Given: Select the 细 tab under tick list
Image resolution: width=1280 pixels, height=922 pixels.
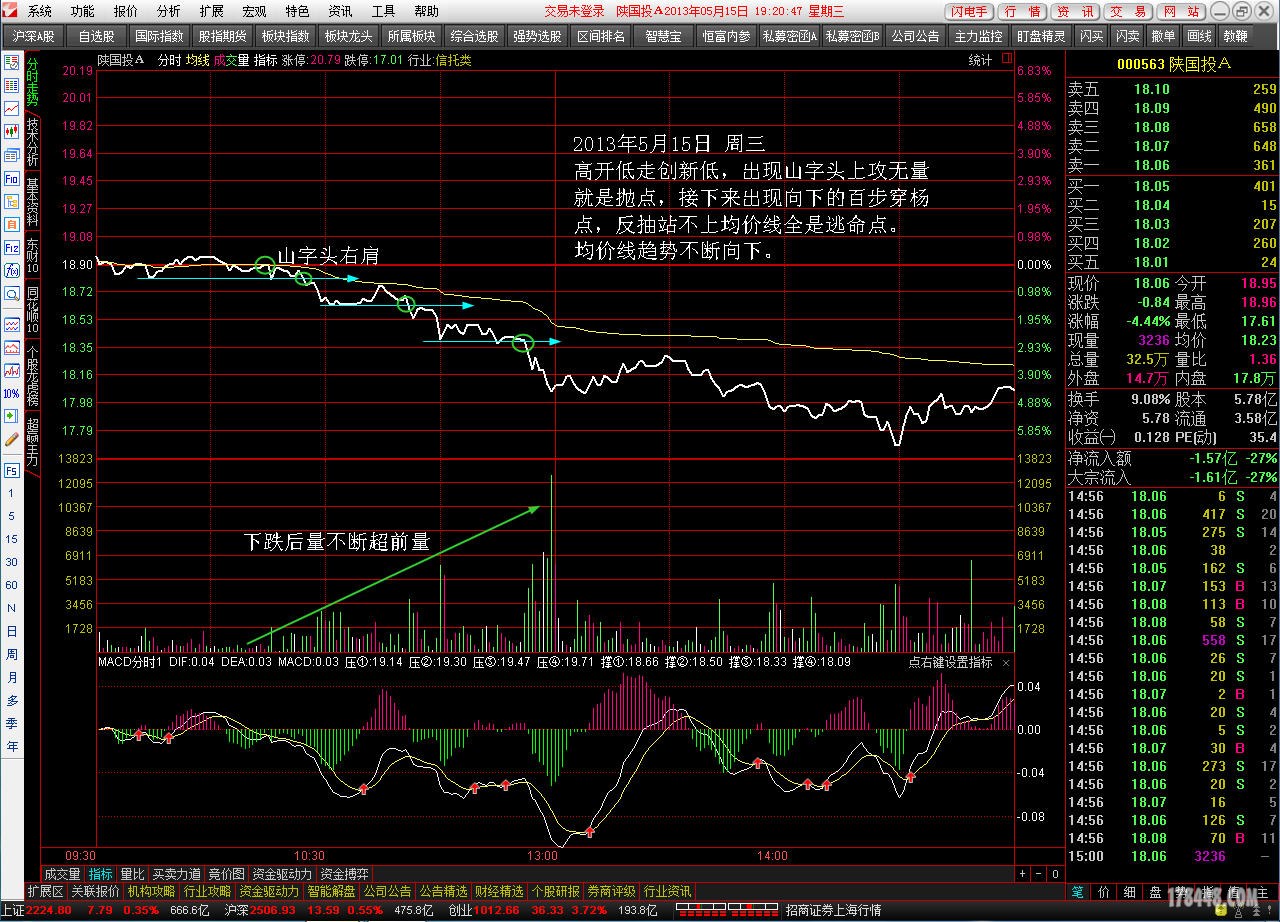Looking at the screenshot, I should (x=1129, y=891).
